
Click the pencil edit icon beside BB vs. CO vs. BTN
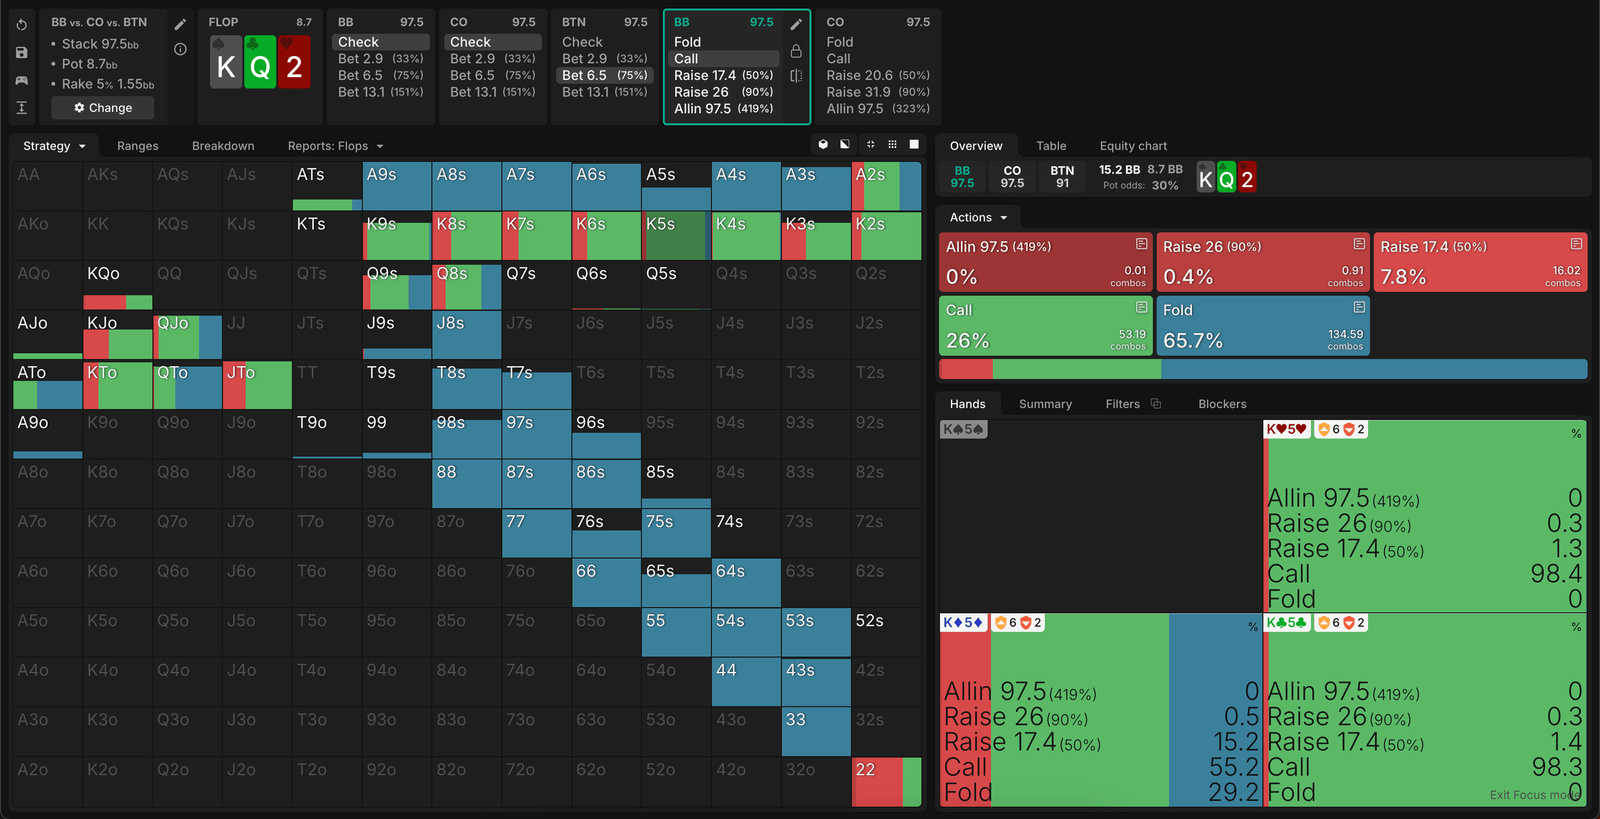pyautogui.click(x=180, y=24)
